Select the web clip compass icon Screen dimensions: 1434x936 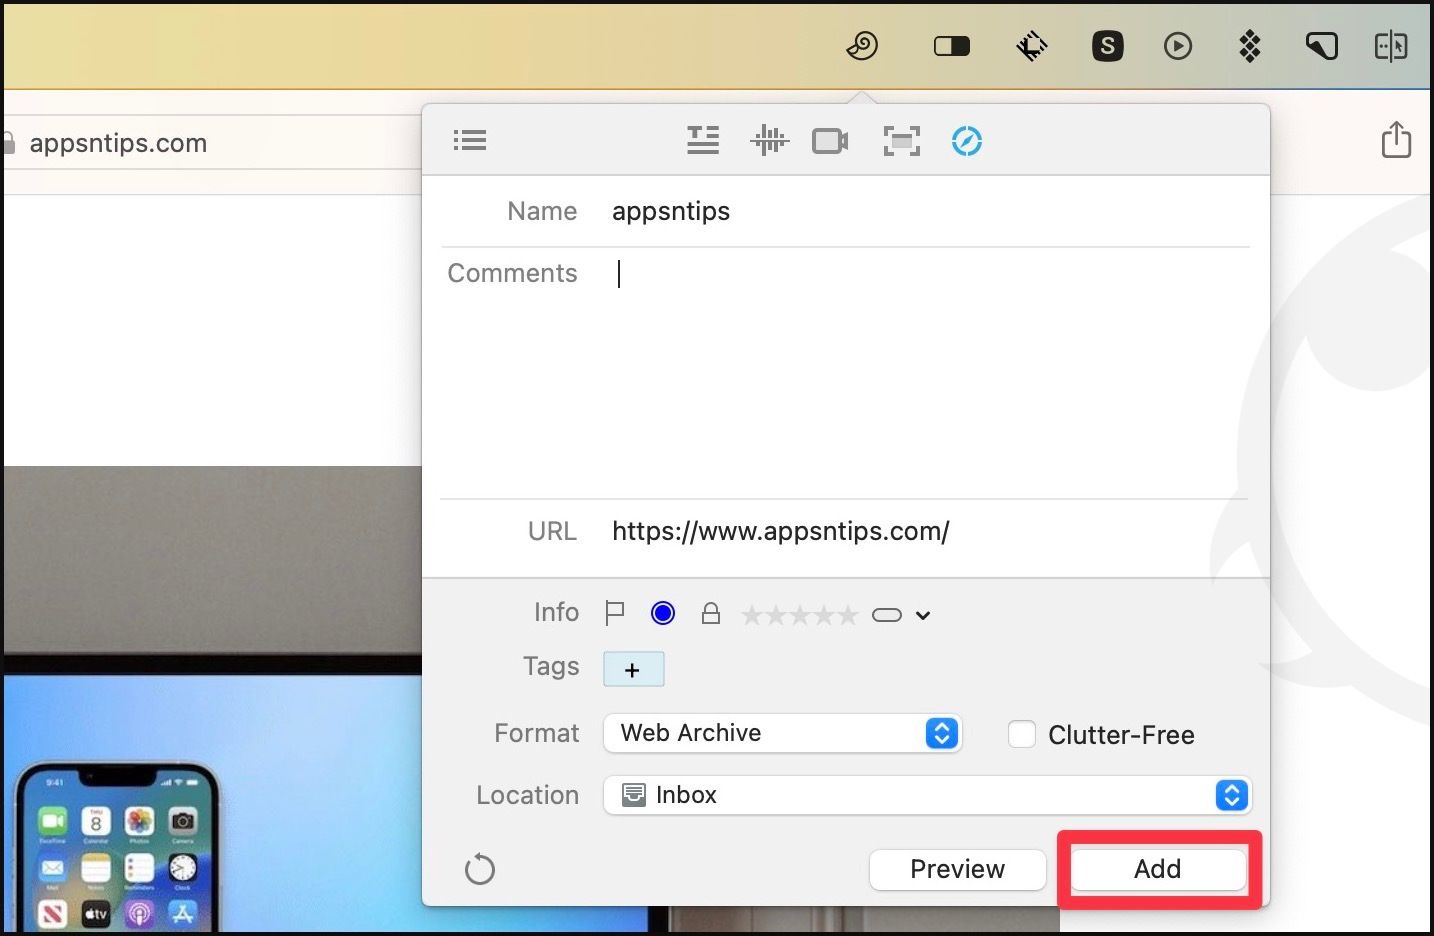coord(966,141)
